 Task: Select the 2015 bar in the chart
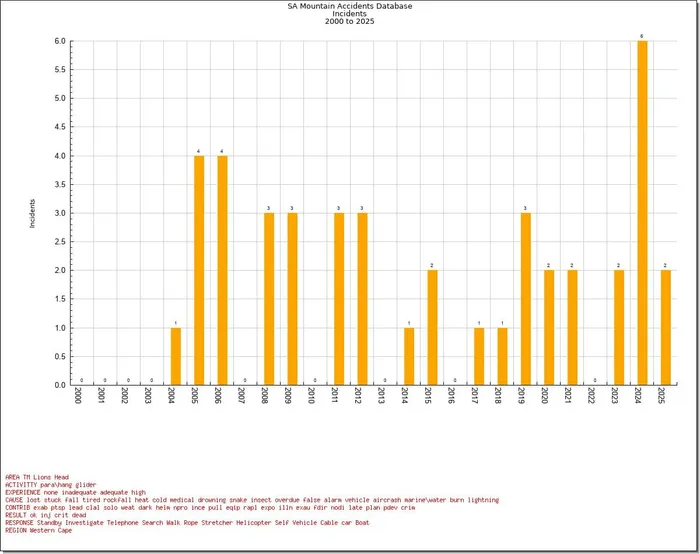432,327
